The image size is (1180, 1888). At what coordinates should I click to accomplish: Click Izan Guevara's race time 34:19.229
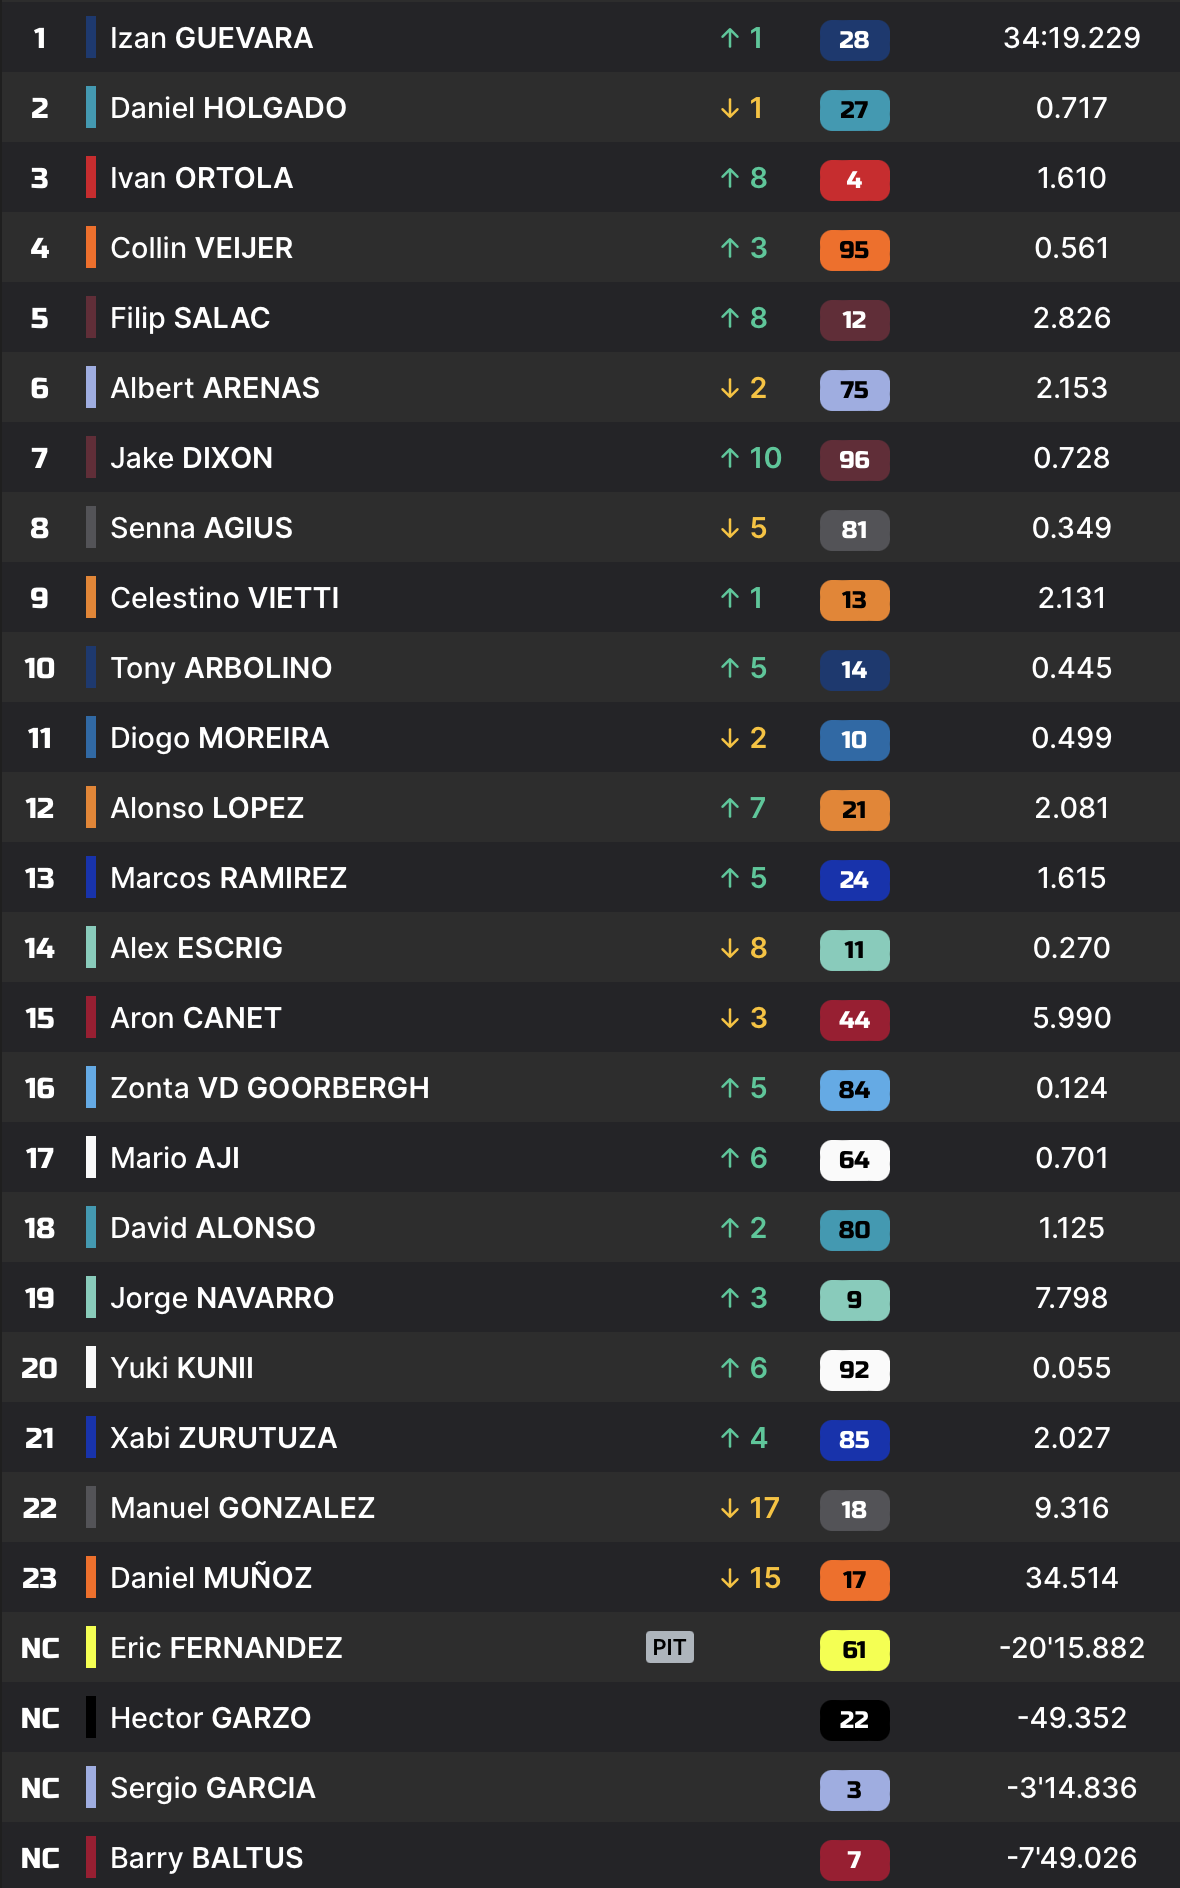(1071, 38)
